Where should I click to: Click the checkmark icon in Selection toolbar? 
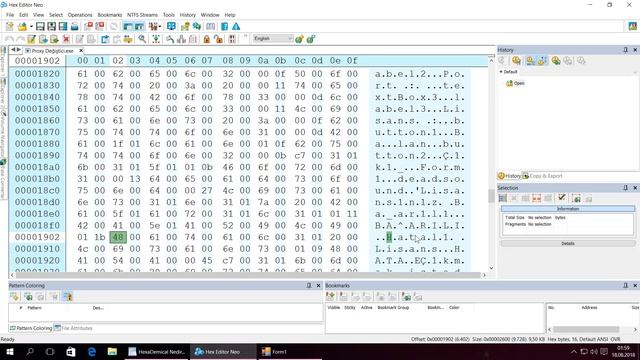pos(562,198)
